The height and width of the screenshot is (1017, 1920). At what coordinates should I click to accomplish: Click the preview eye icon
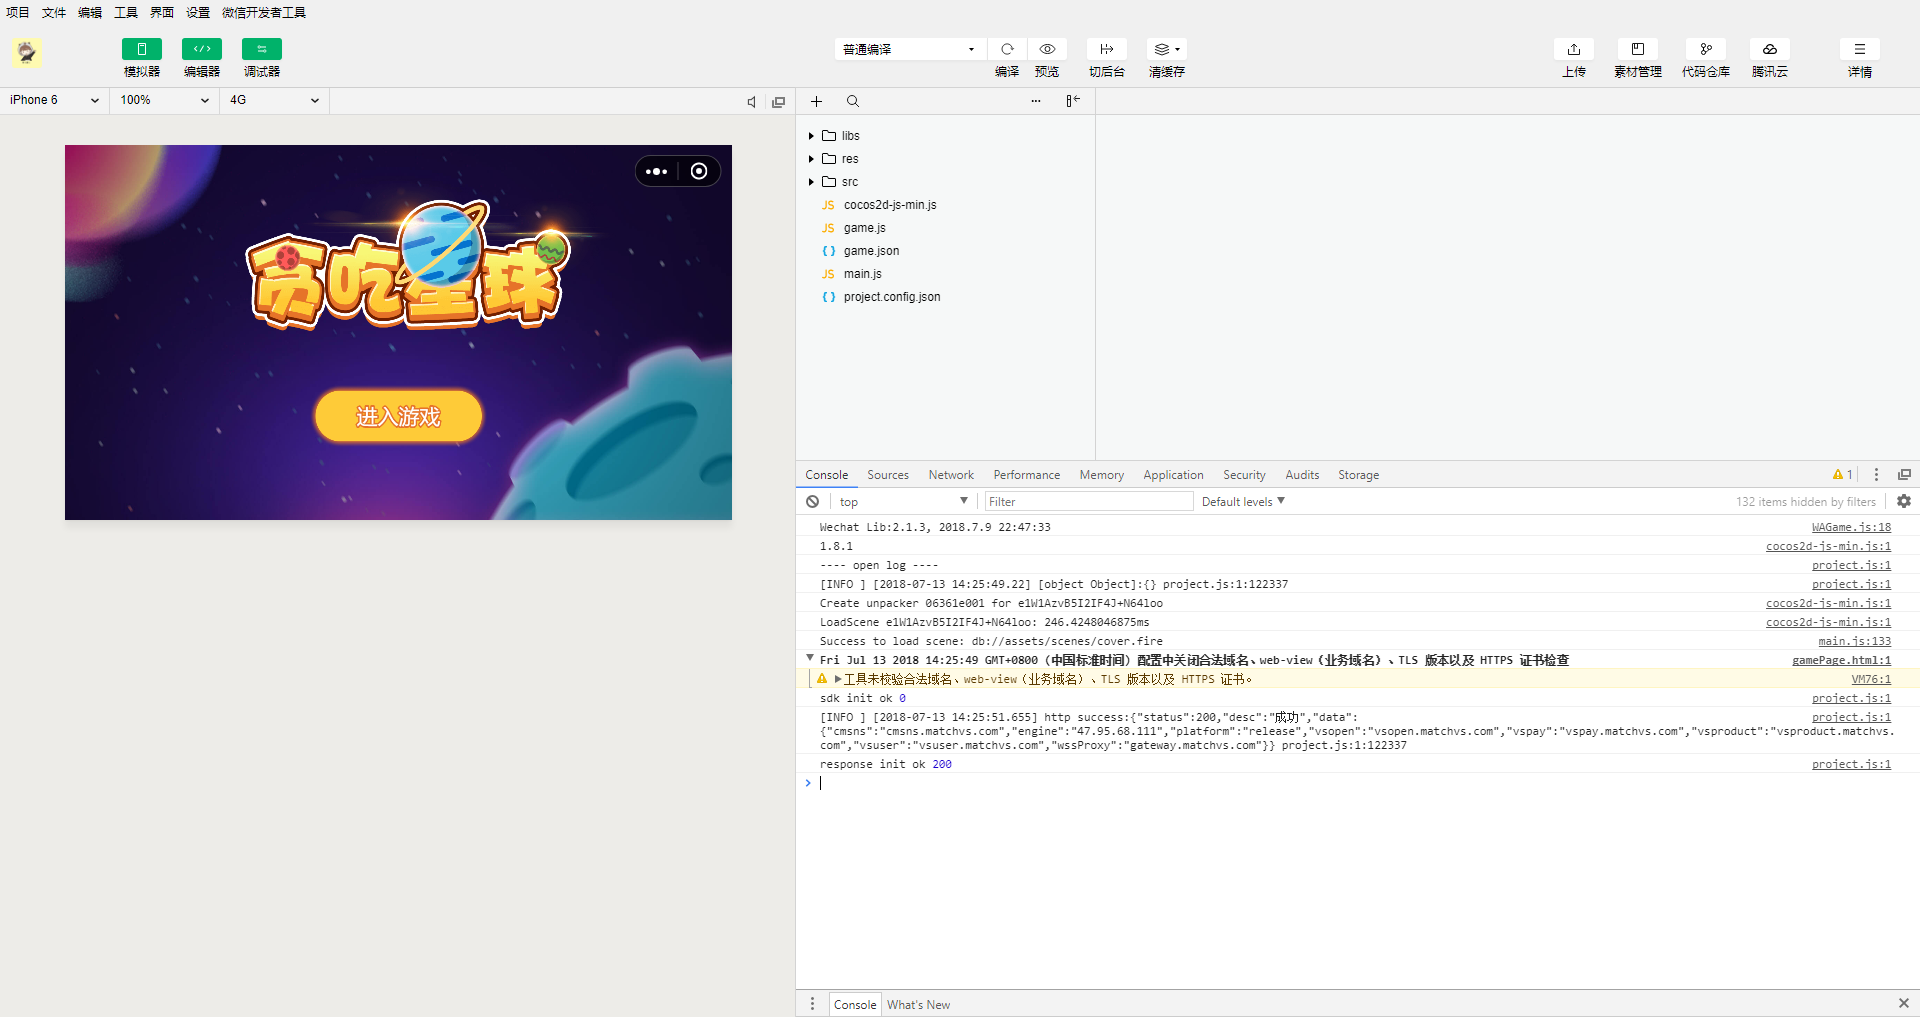click(1047, 49)
